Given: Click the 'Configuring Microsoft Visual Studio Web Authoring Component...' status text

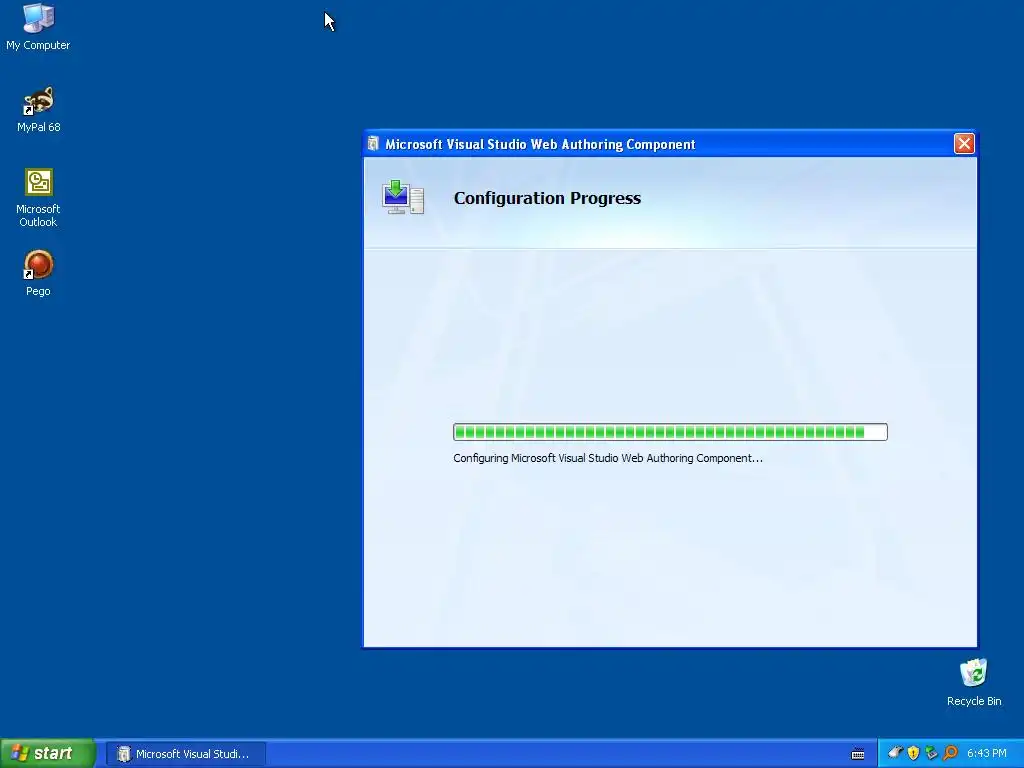Looking at the screenshot, I should click(x=607, y=458).
